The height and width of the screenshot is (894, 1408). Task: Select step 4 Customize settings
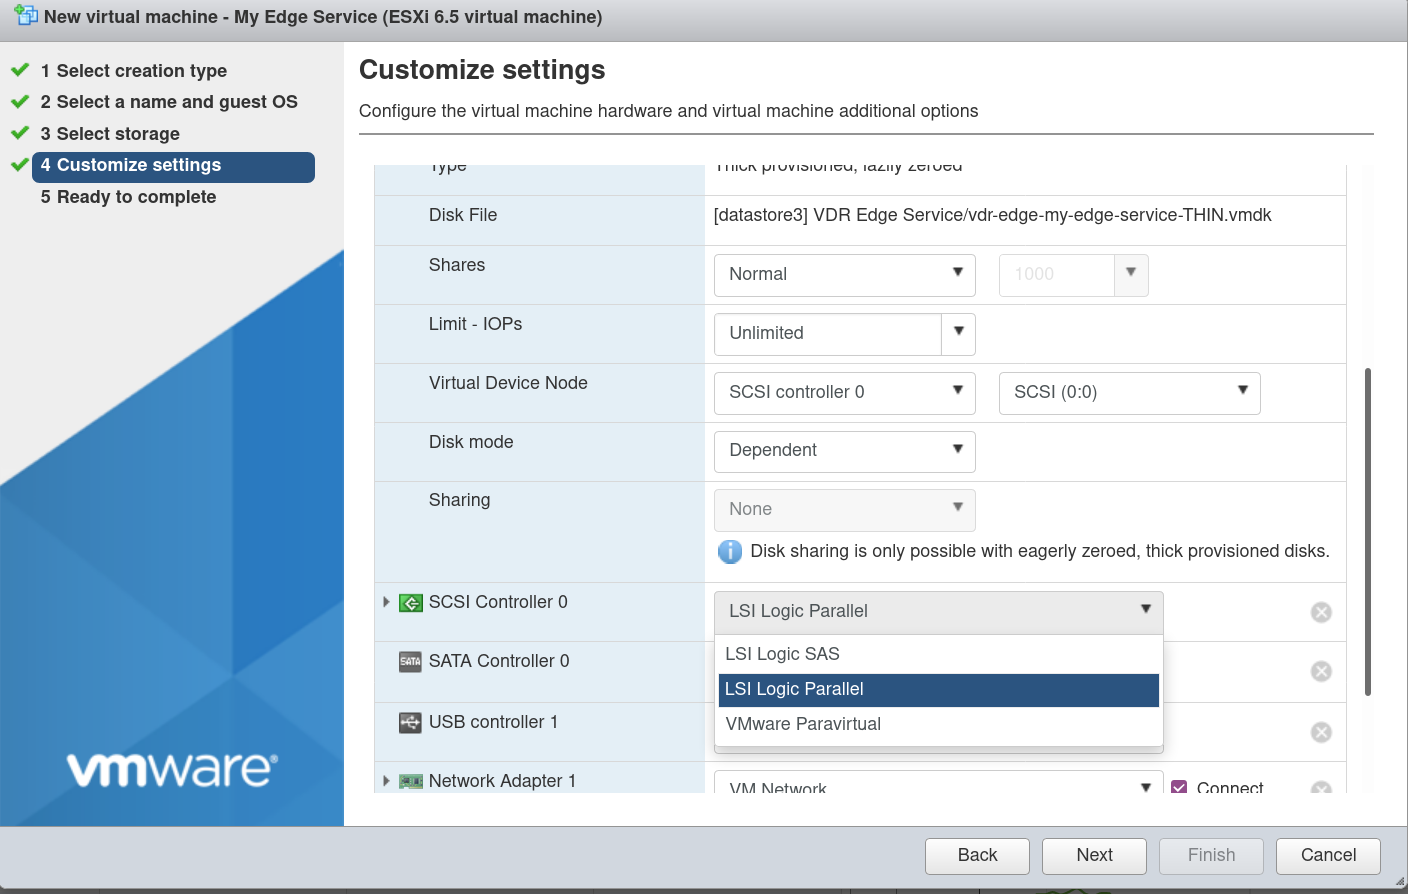click(174, 167)
